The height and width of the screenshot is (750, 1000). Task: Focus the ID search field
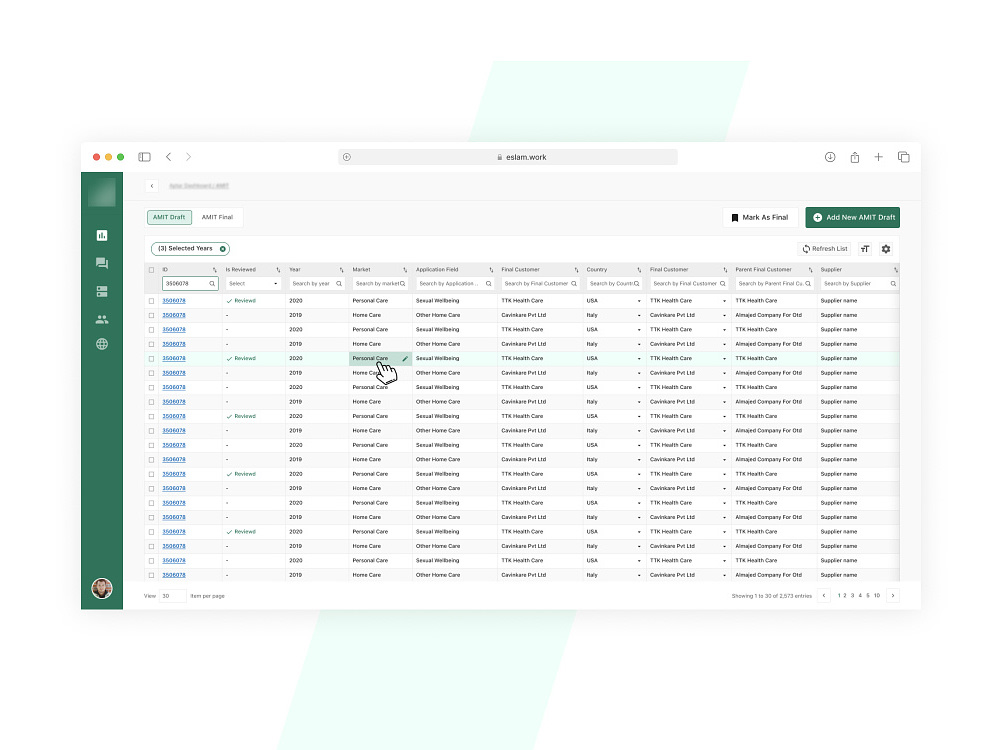tap(190, 284)
